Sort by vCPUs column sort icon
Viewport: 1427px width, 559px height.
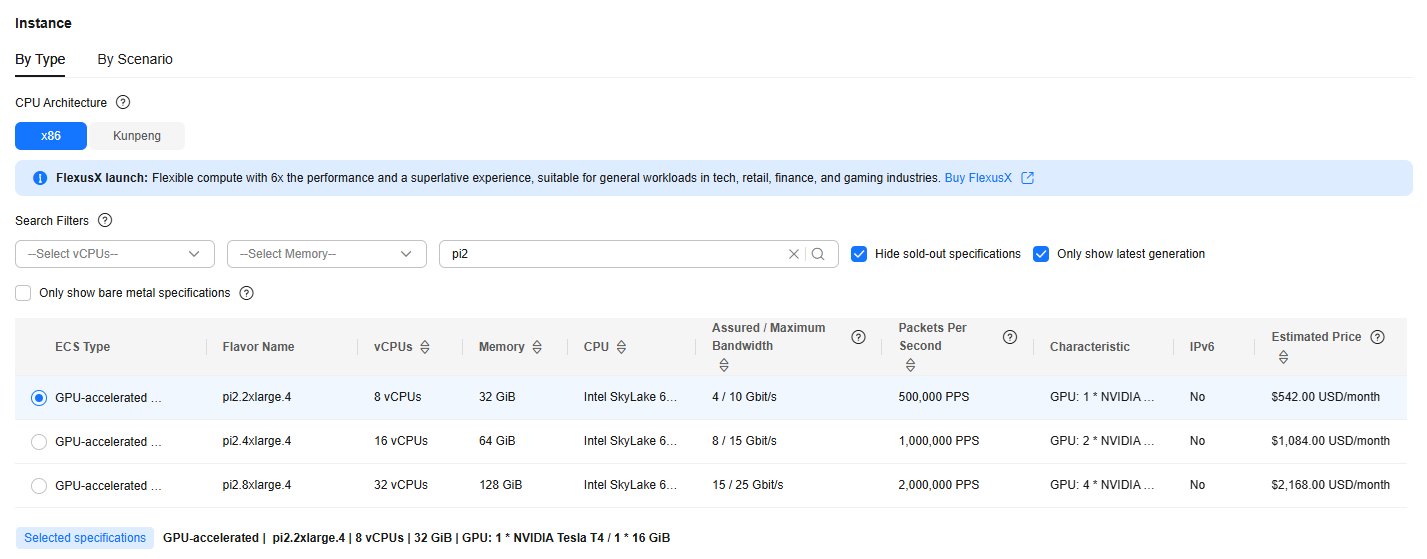click(425, 347)
